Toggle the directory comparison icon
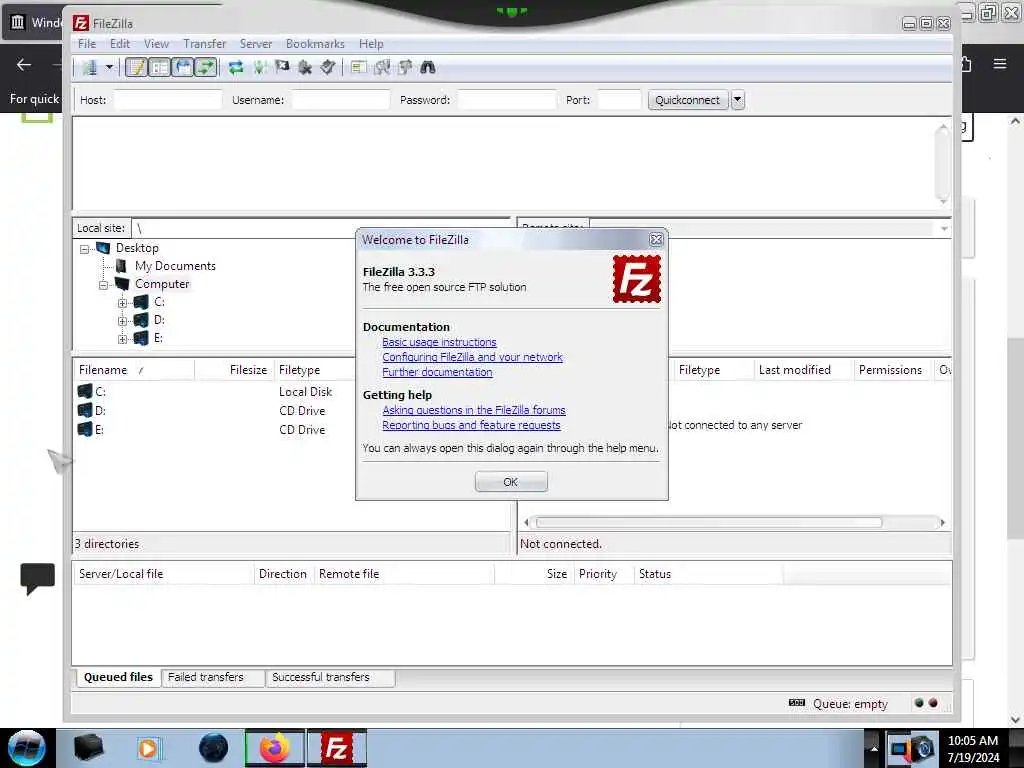Viewport: 1024px width, 768px height. point(382,67)
